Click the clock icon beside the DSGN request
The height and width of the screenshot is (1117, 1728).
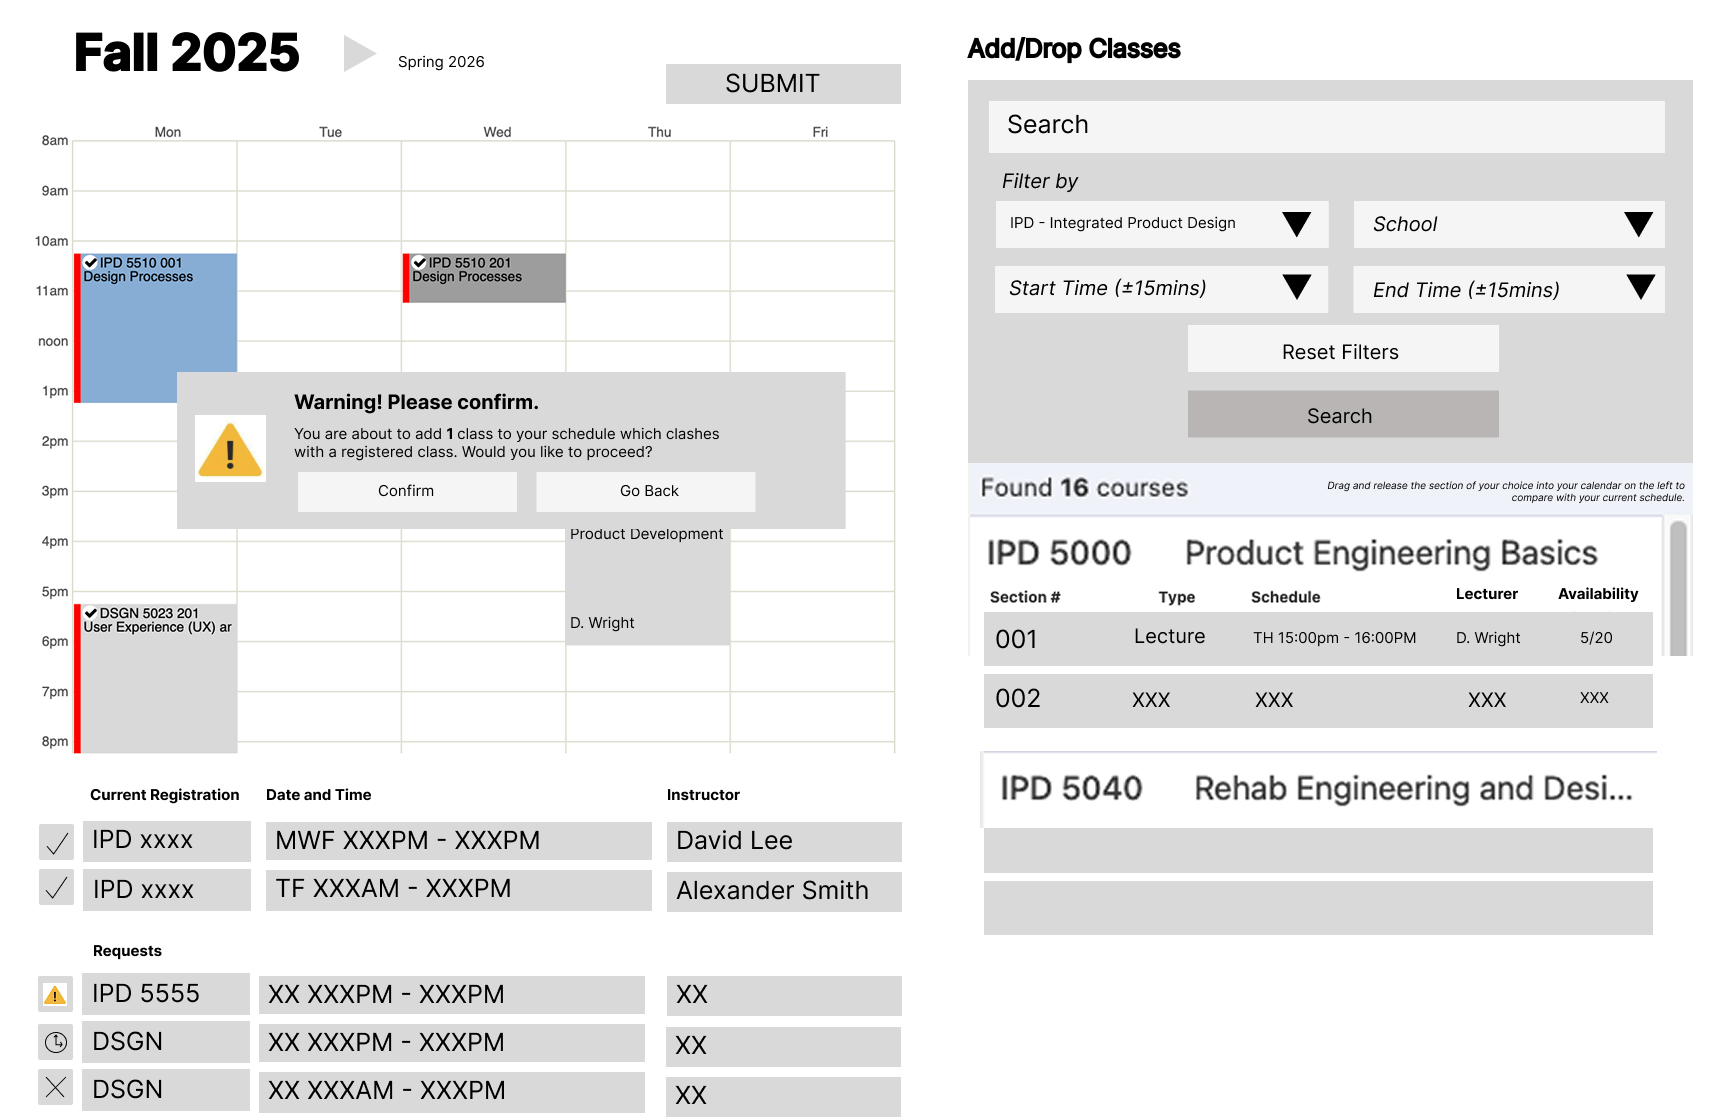coord(56,1042)
